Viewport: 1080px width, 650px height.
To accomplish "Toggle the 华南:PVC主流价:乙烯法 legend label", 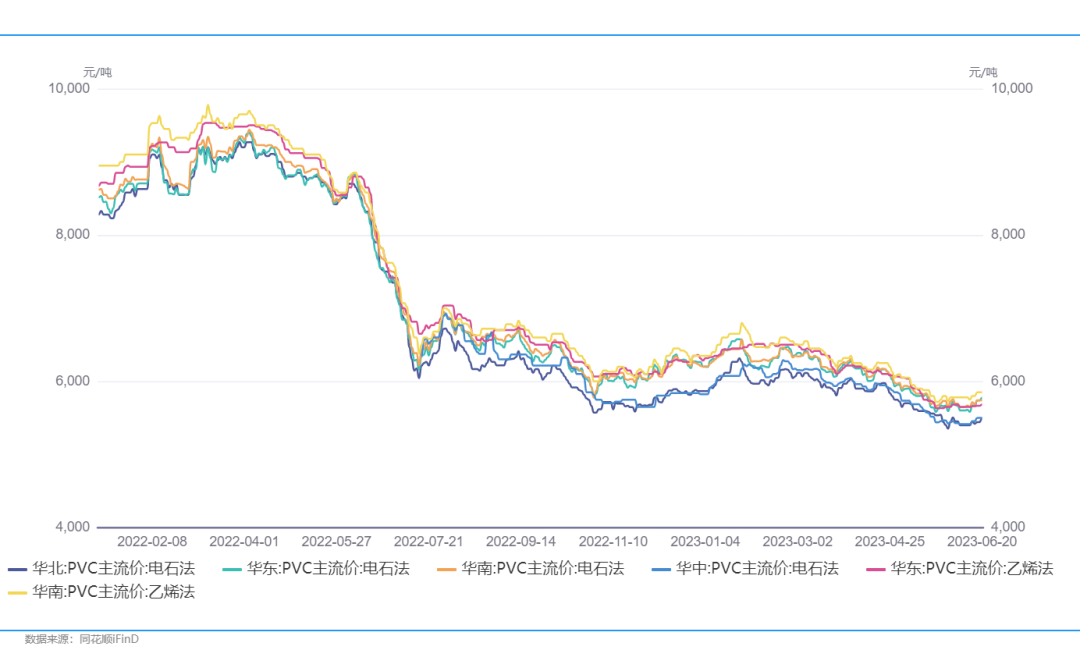I will pyautogui.click(x=113, y=591).
